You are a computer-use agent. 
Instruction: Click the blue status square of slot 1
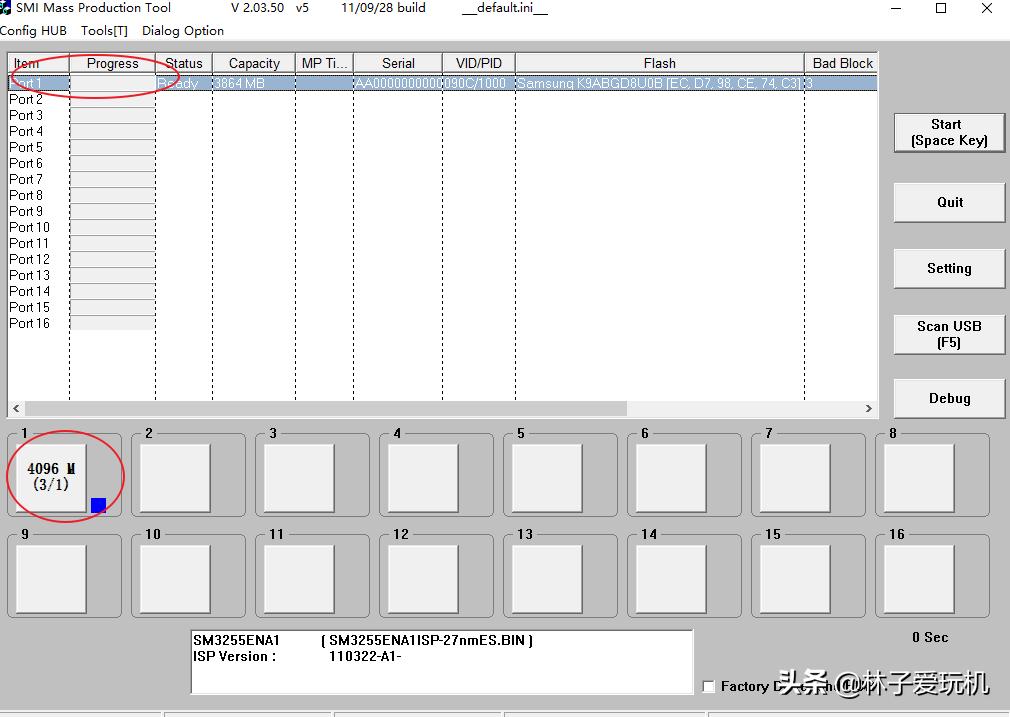[x=99, y=505]
